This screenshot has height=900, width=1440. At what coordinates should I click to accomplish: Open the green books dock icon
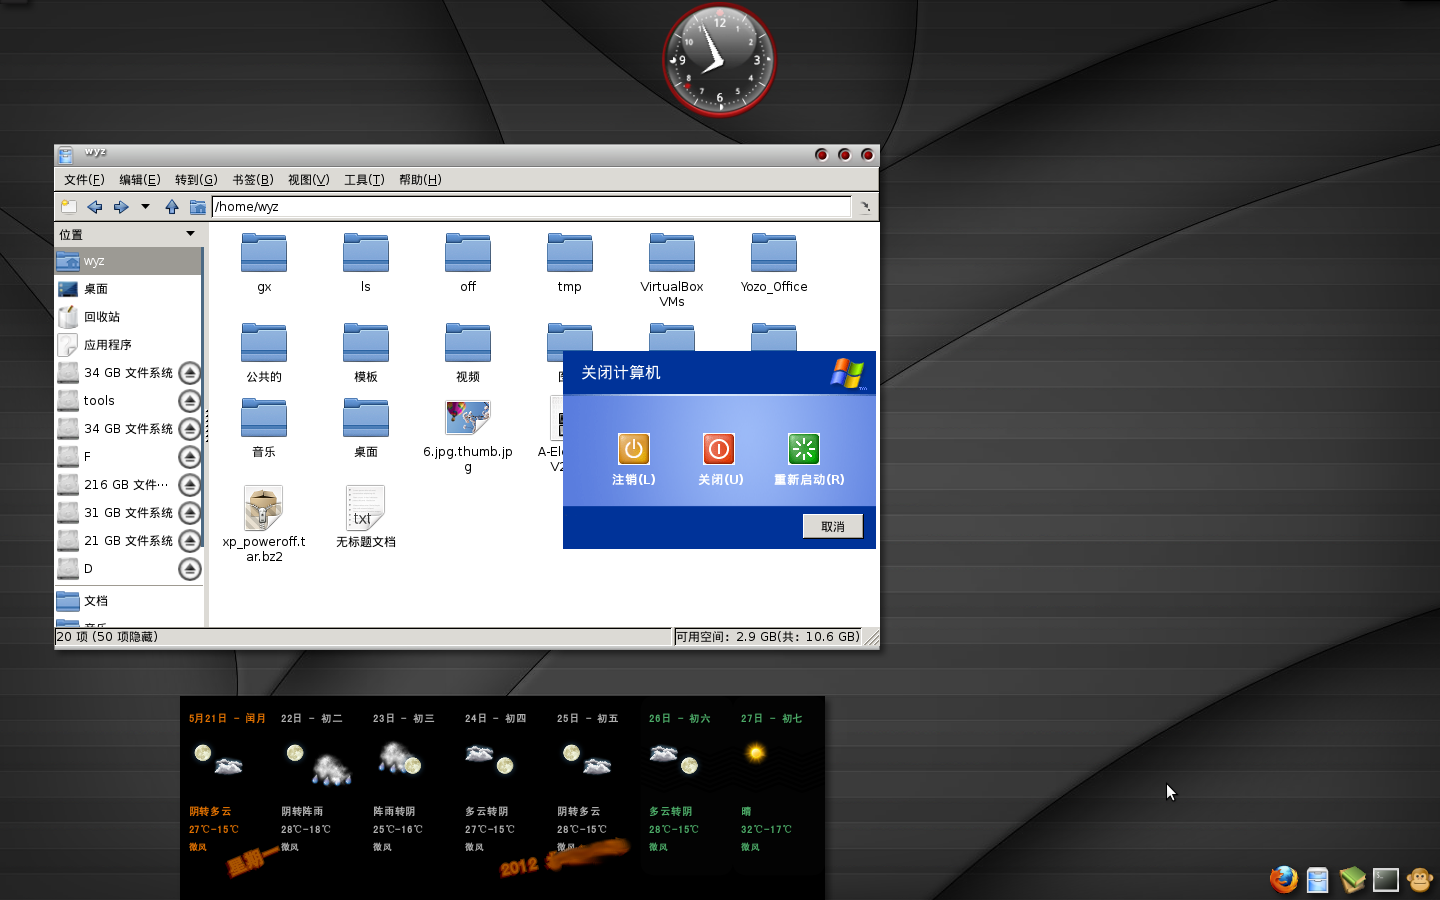pyautogui.click(x=1352, y=880)
